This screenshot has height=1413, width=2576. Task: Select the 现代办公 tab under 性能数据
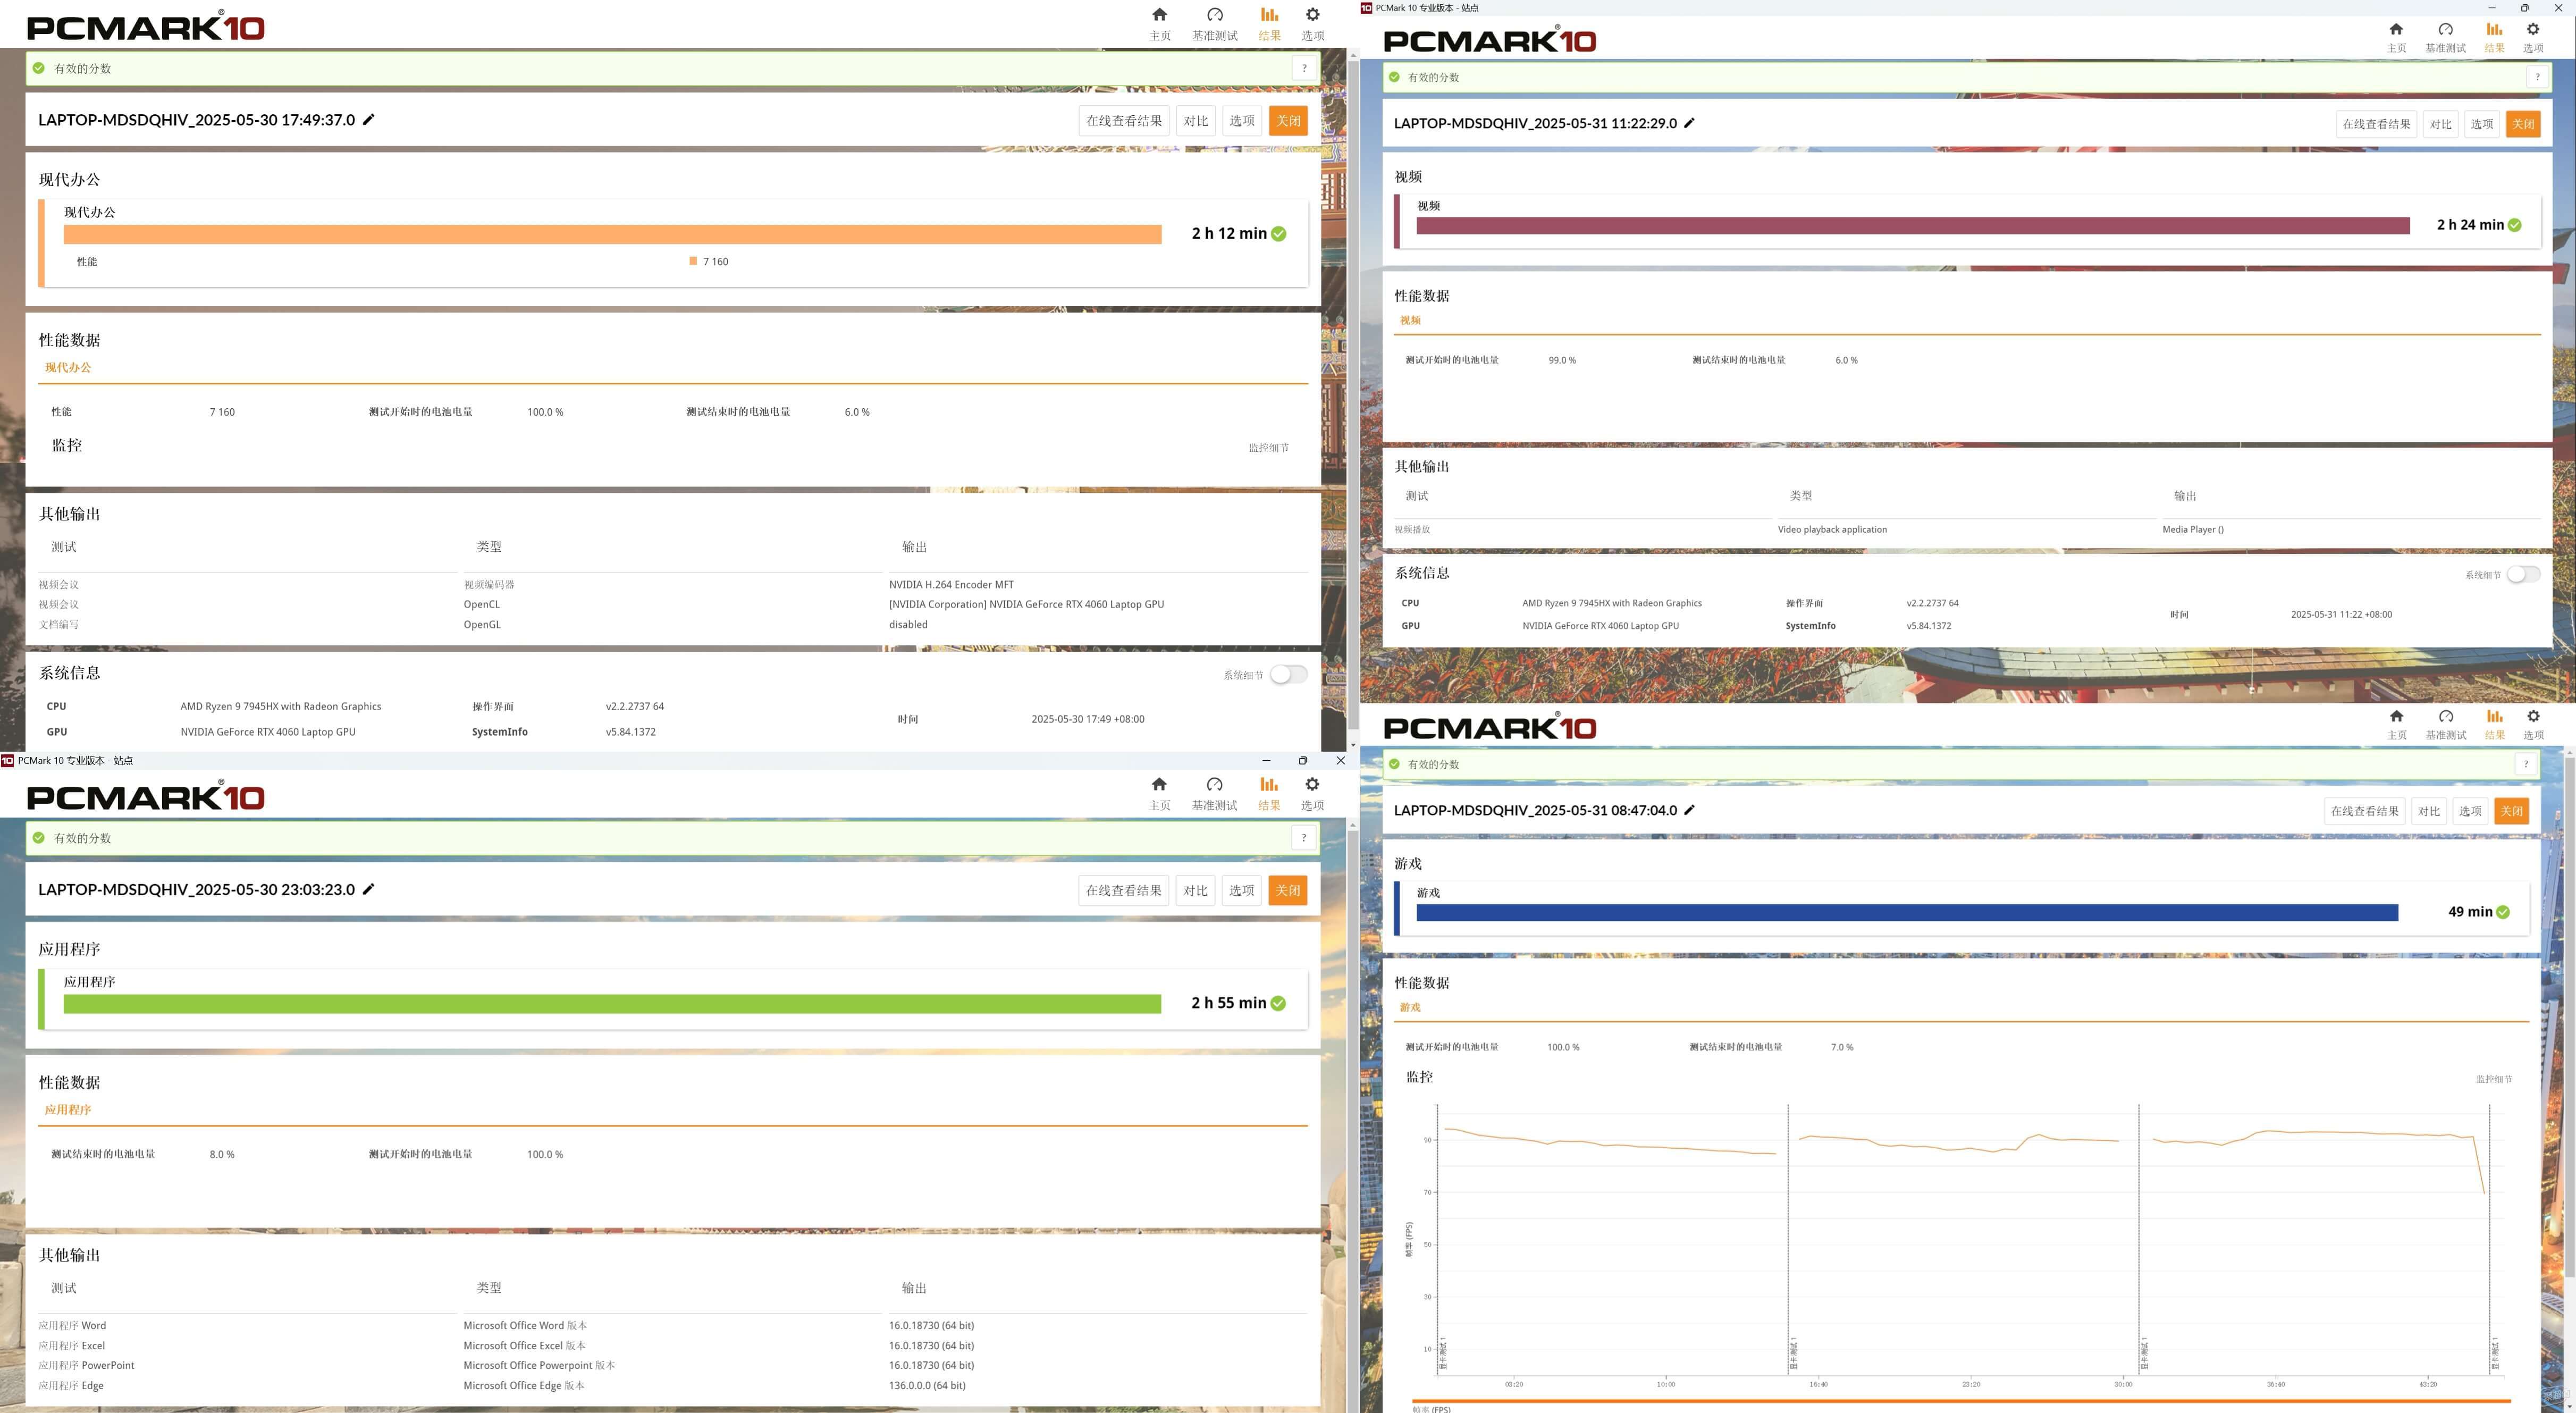coord(68,367)
